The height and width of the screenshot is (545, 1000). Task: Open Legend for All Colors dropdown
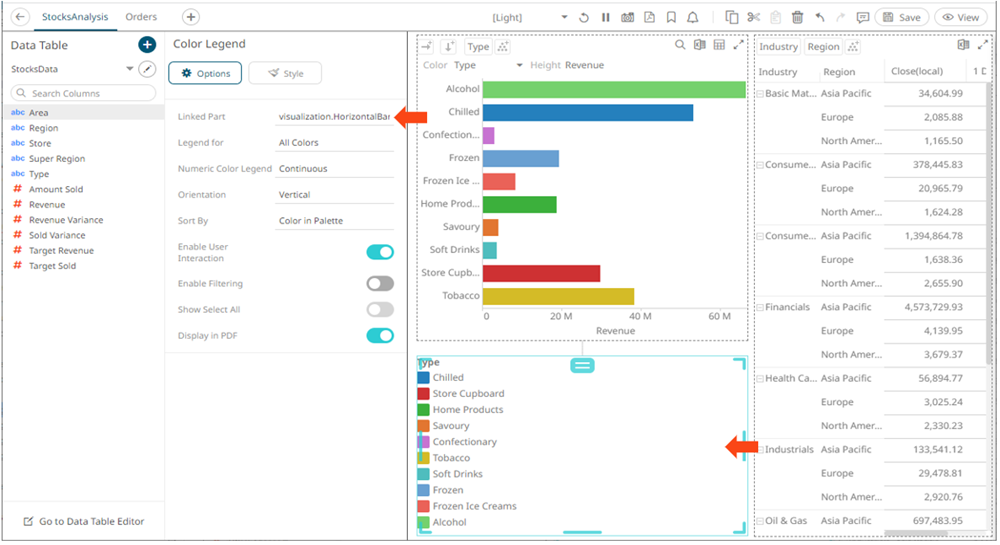[335, 143]
